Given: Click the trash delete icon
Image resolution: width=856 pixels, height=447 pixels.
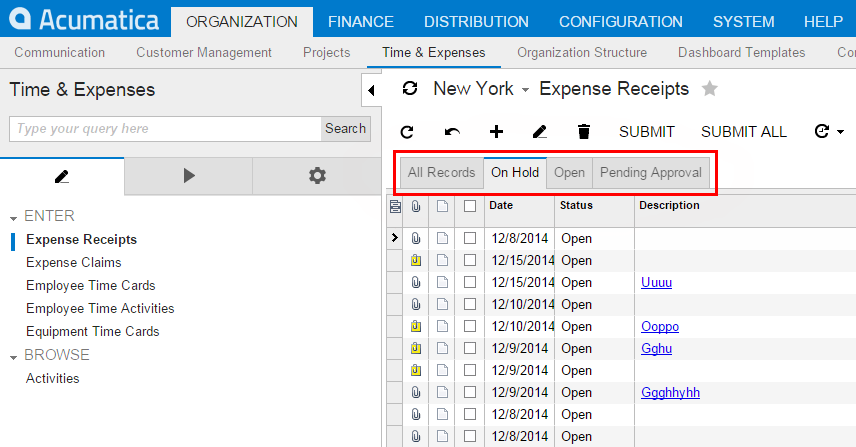Looking at the screenshot, I should point(584,132).
